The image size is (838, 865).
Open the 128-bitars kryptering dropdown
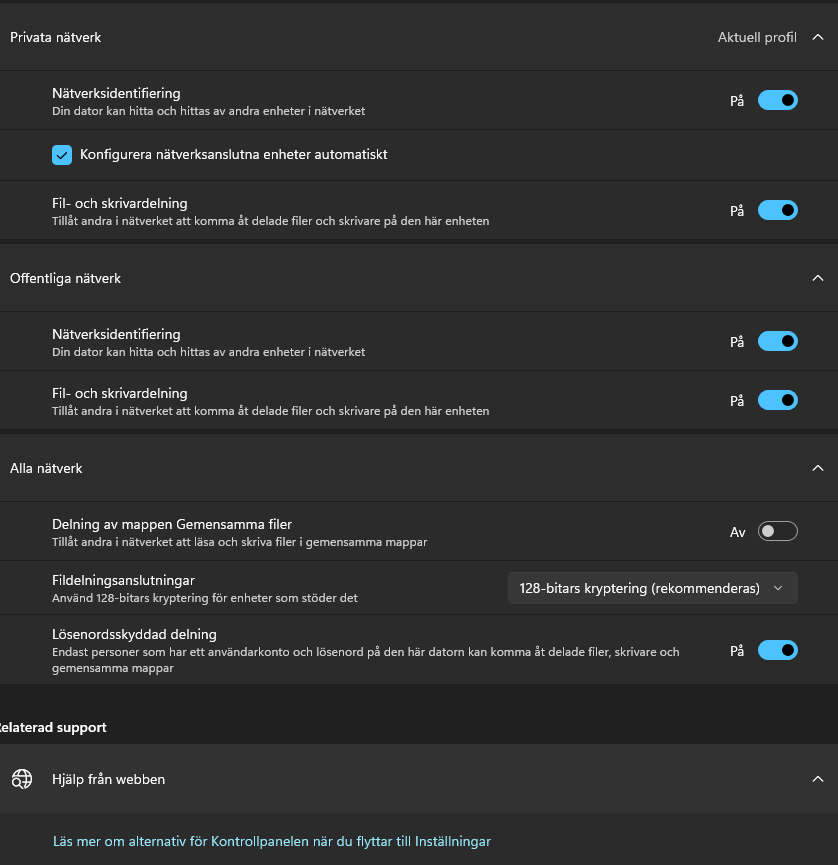(653, 588)
